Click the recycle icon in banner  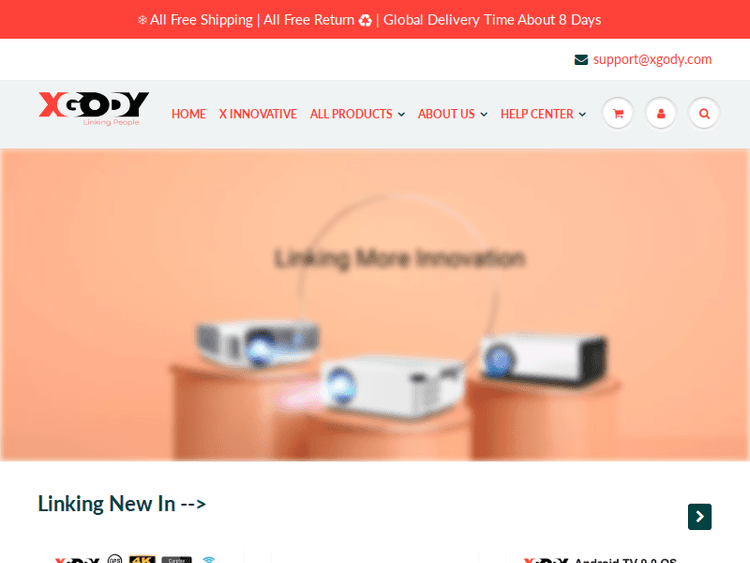(x=365, y=20)
